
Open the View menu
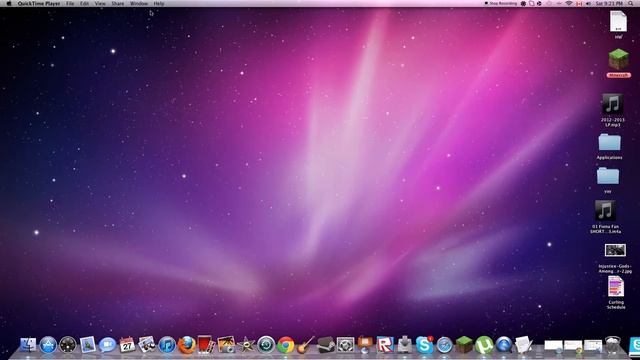(100, 3)
